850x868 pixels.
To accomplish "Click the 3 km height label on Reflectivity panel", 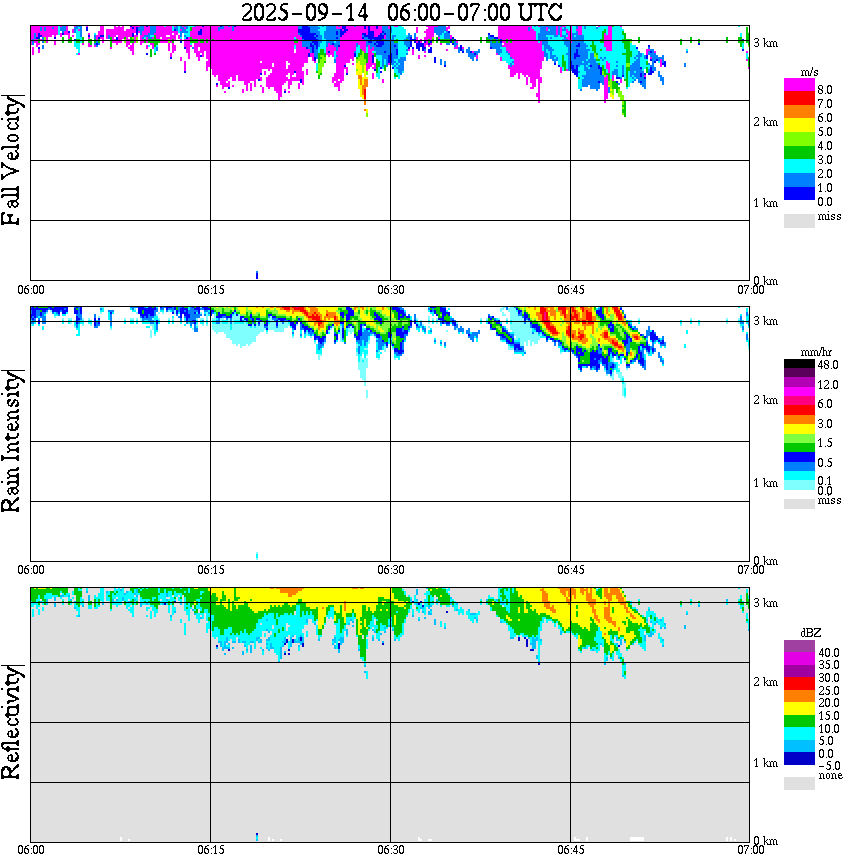I will click(766, 603).
